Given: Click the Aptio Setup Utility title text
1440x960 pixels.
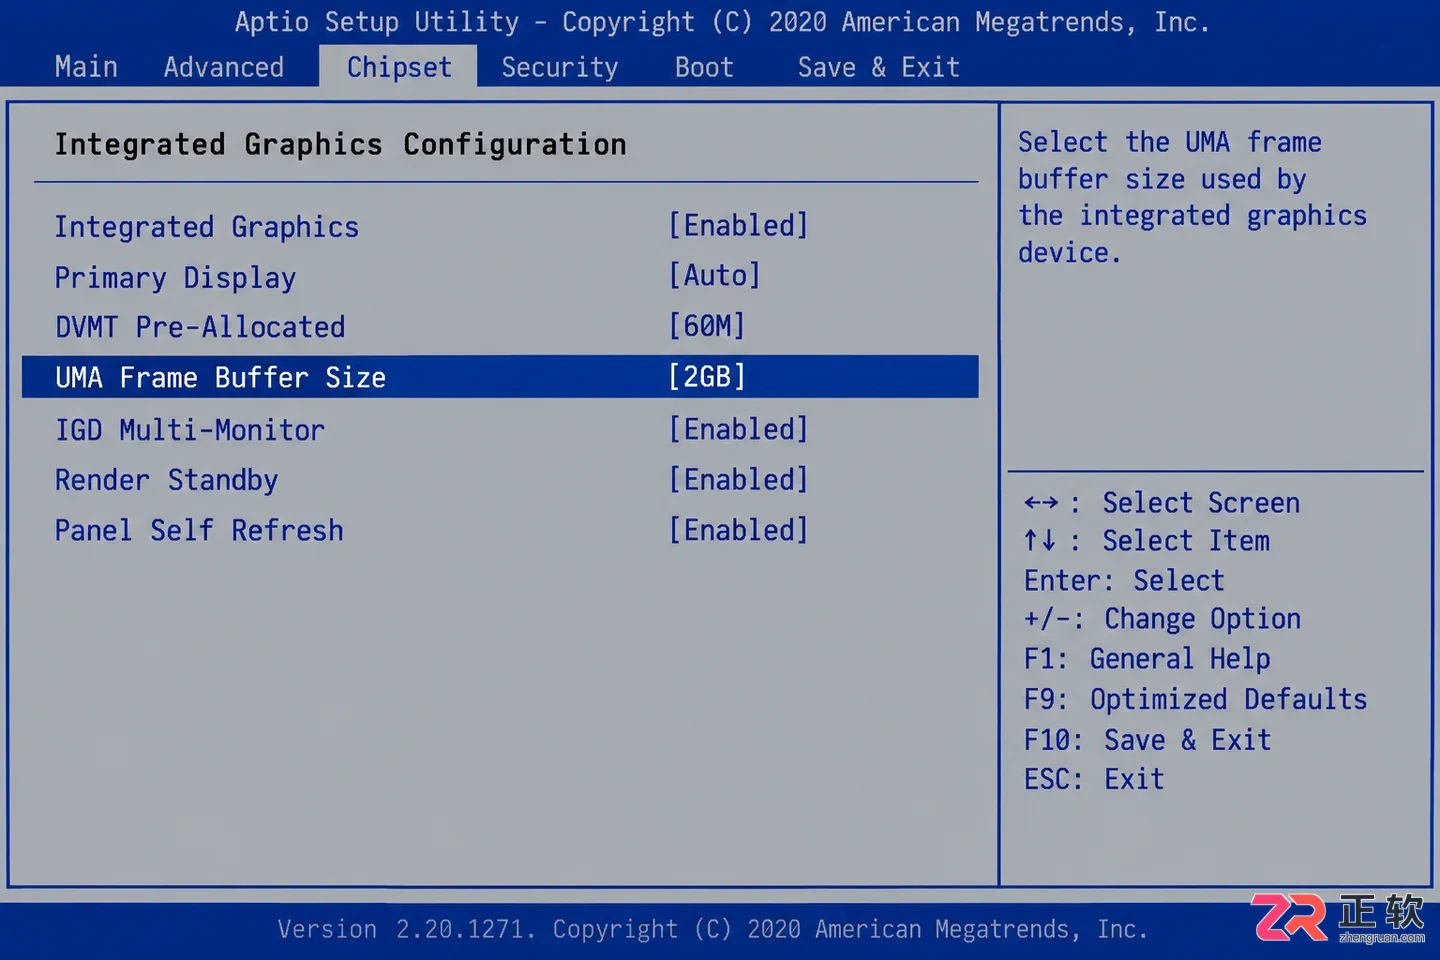Looking at the screenshot, I should pos(722,22).
